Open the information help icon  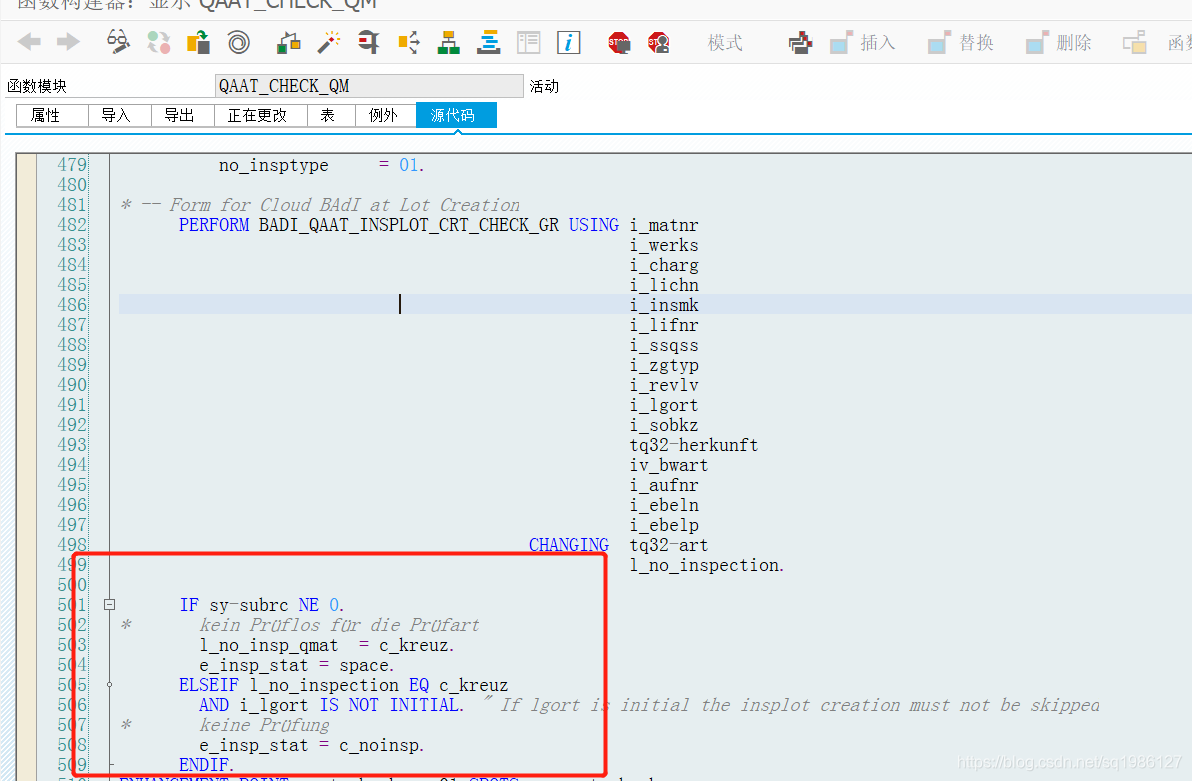coord(569,42)
